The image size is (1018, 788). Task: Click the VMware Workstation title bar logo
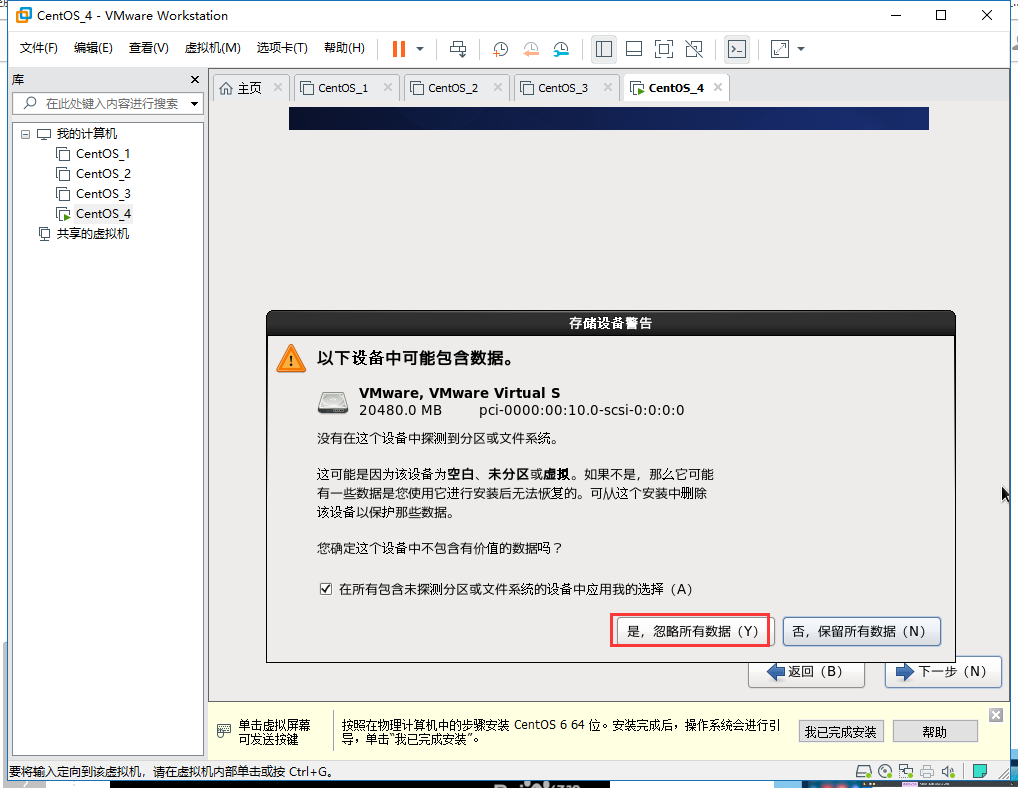(x=23, y=15)
